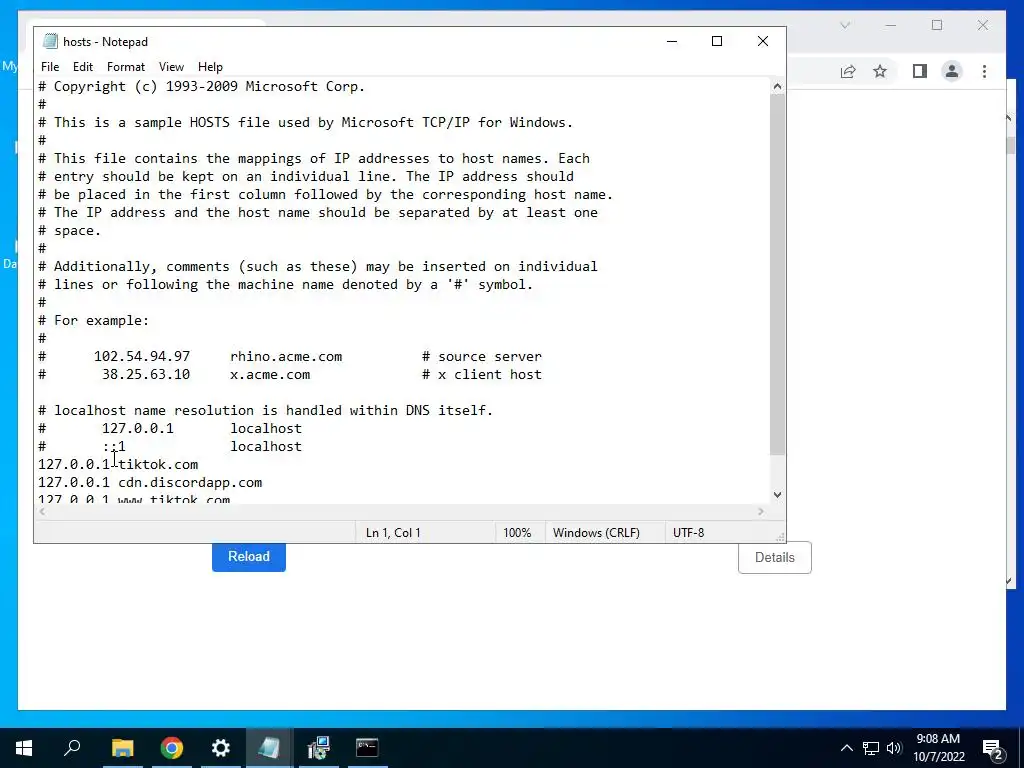Open the Format menu in Notepad
This screenshot has width=1024, height=768.
click(x=125, y=67)
